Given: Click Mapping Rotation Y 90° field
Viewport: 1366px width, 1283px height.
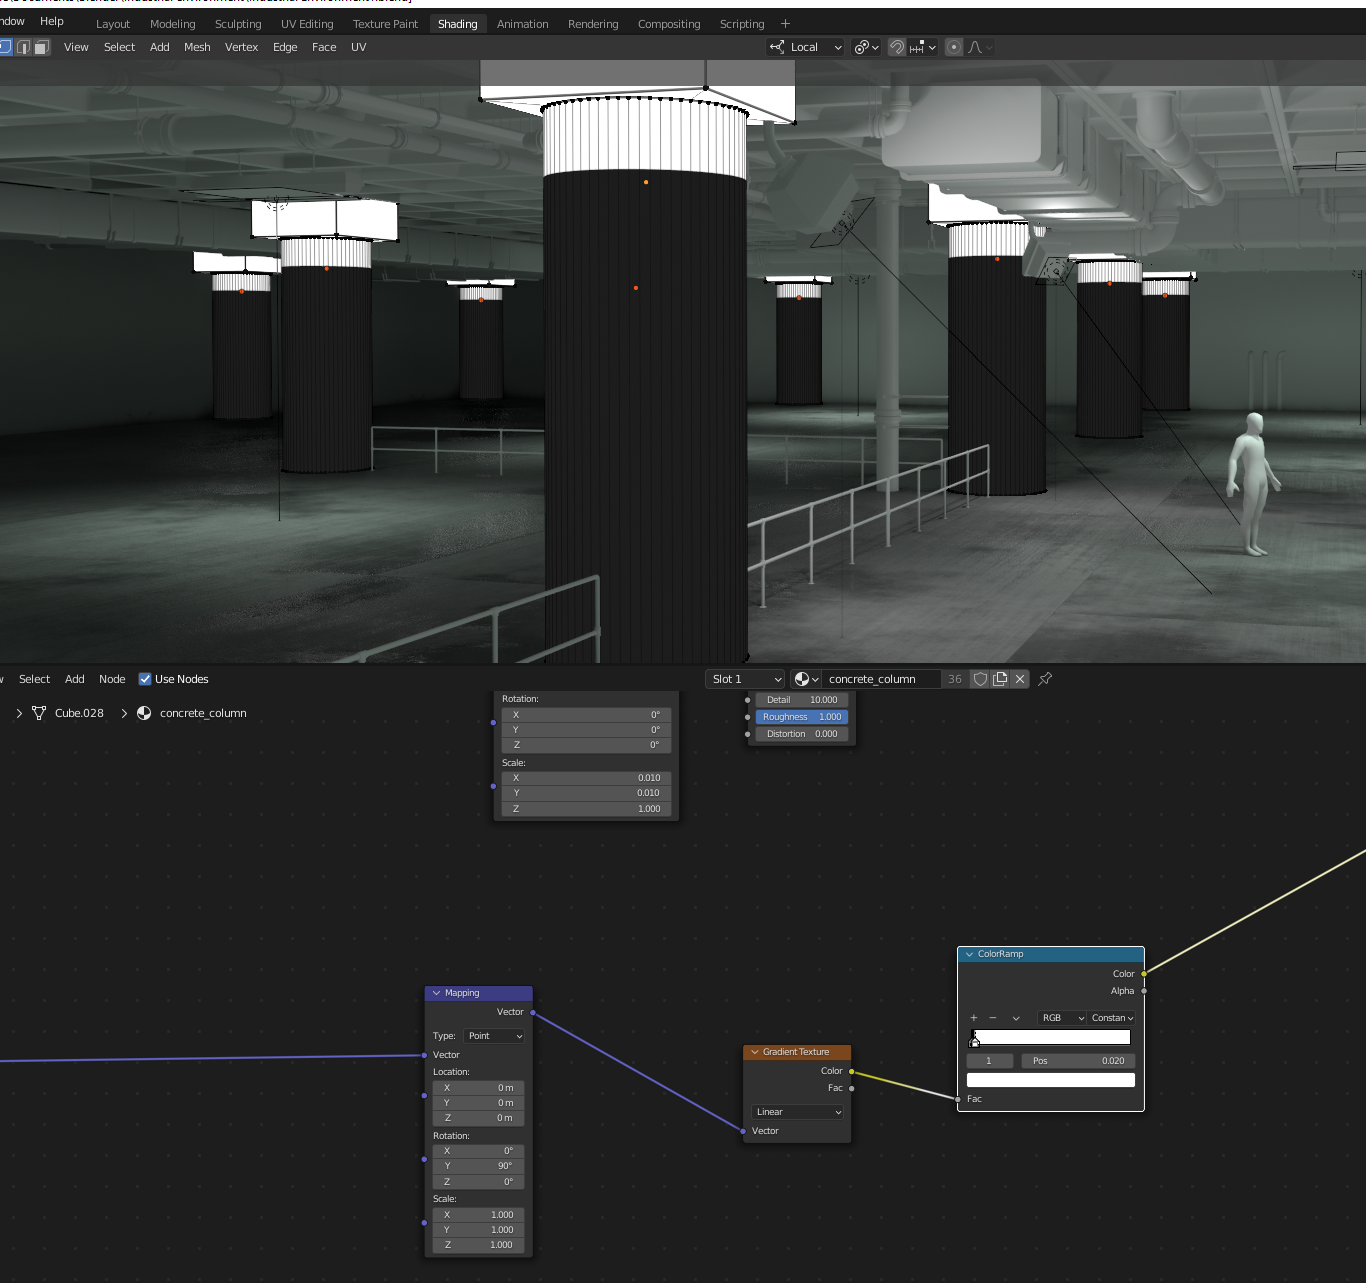Looking at the screenshot, I should click(x=478, y=1166).
